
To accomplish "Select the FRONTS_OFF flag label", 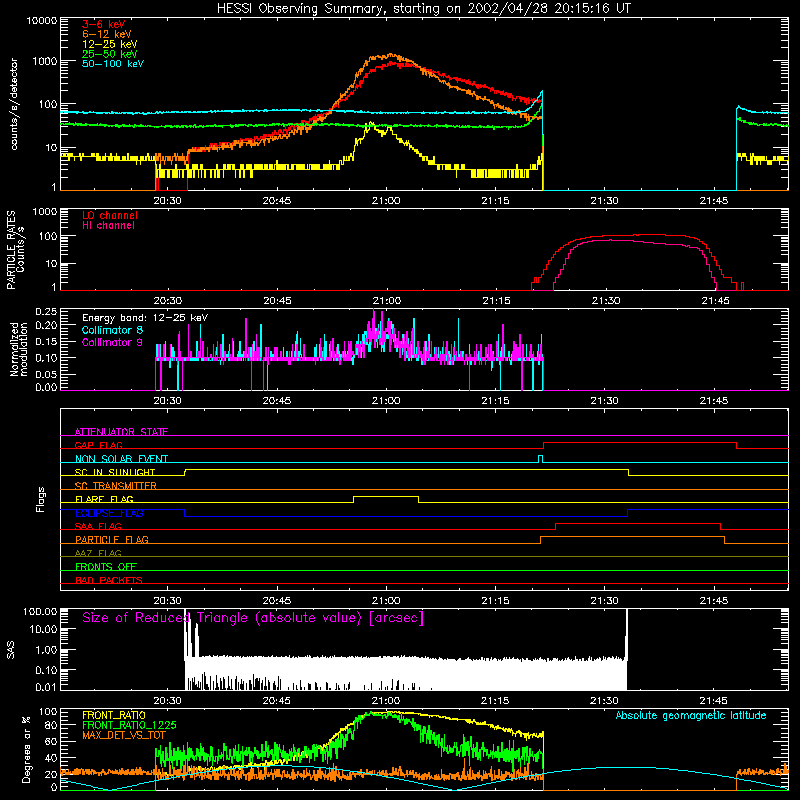I will coord(106,566).
